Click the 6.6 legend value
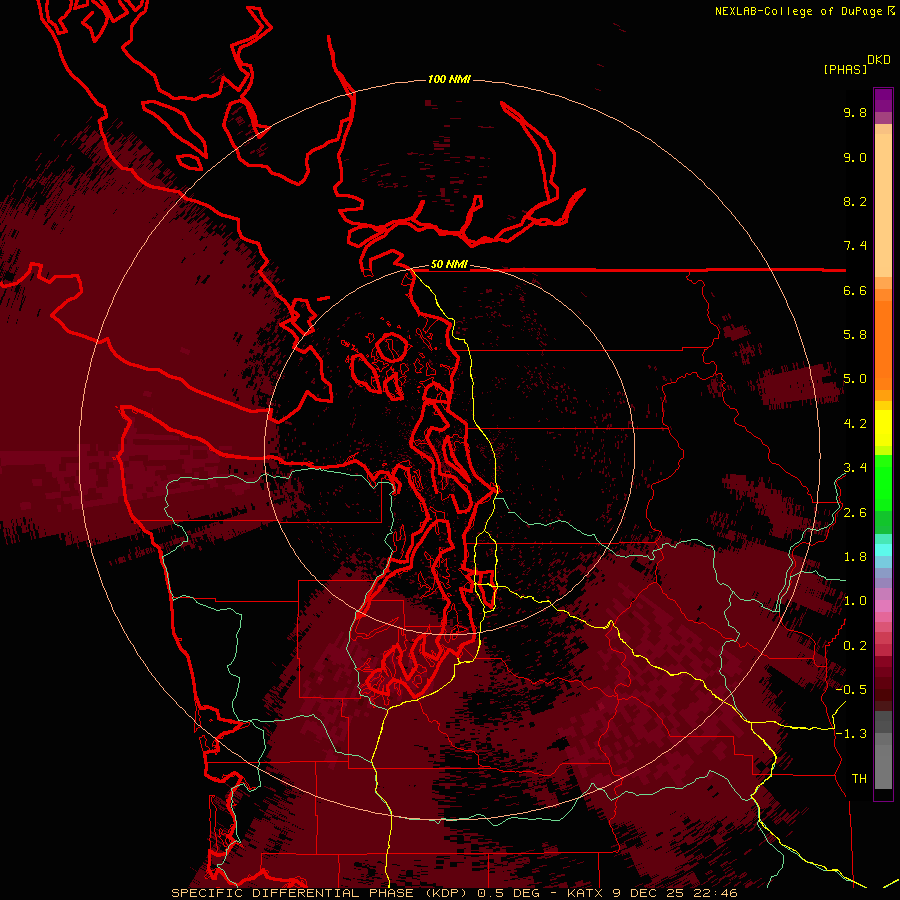 (x=855, y=291)
